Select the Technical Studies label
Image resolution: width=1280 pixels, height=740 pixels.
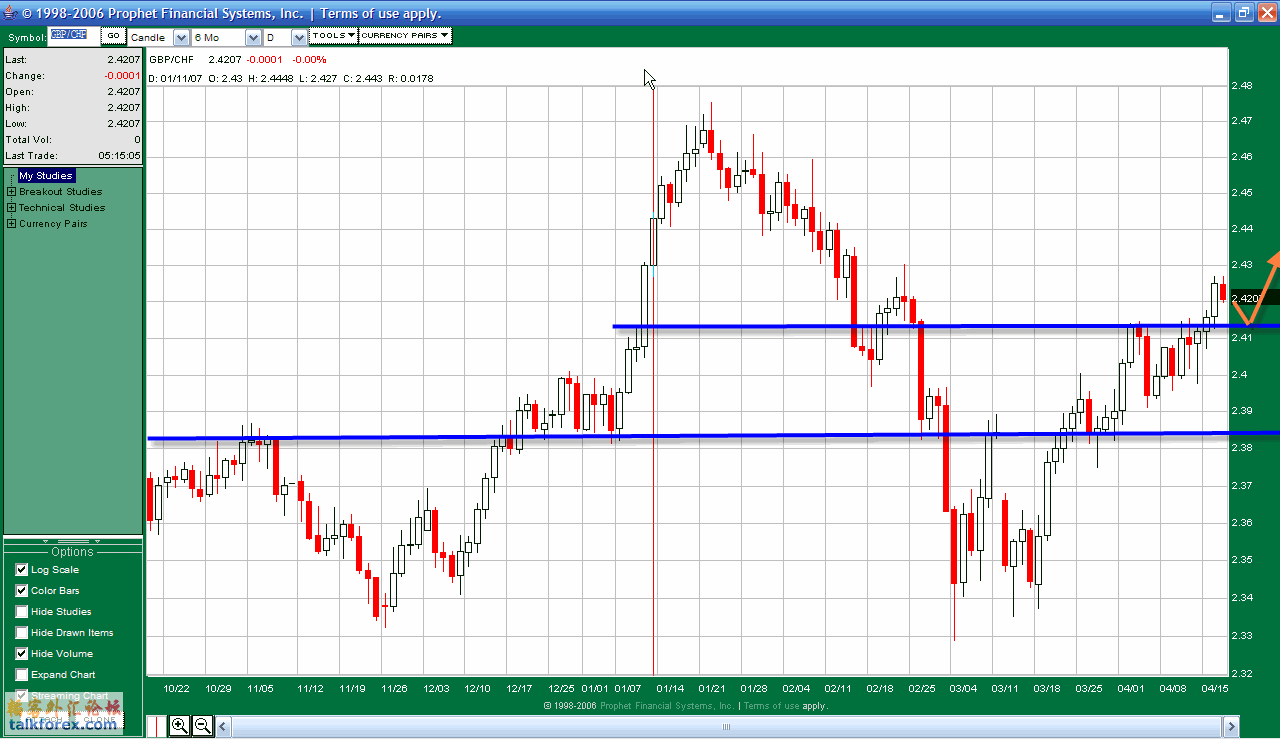pos(62,208)
